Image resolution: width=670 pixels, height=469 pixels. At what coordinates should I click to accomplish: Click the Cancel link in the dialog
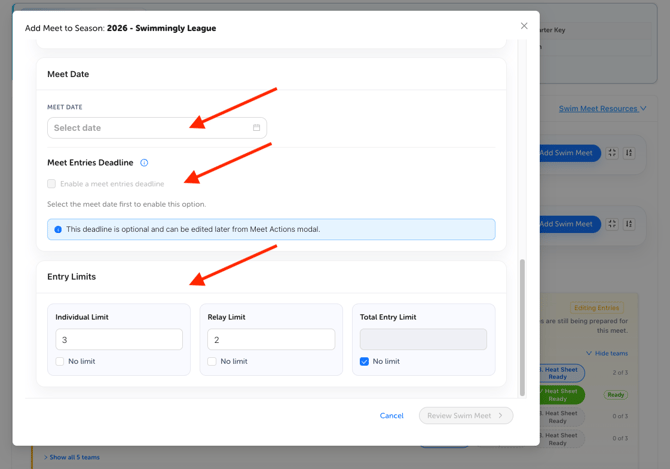pos(391,416)
